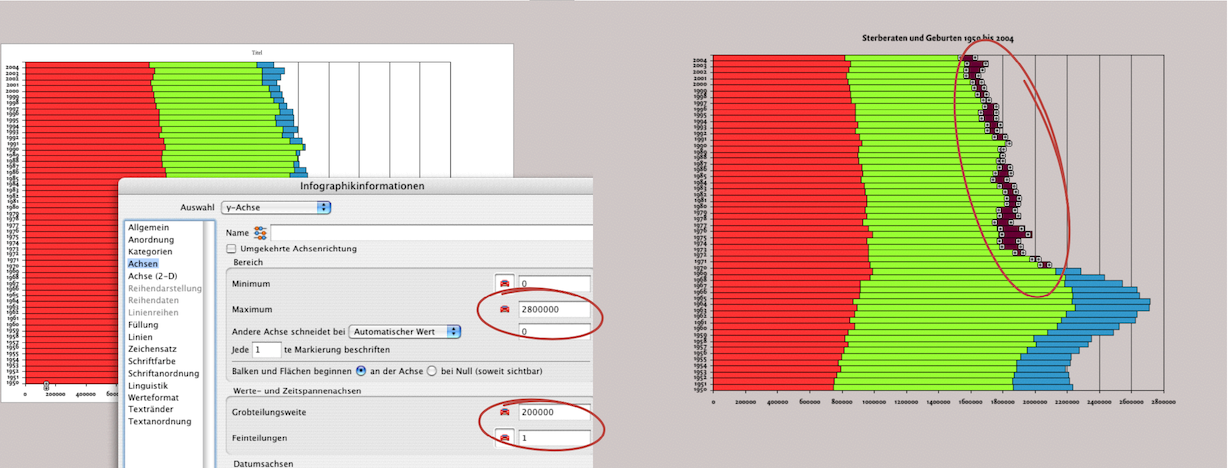Click the Grobteilungsweite field showing 200000
This screenshot has height=468, width=1228.
554,412
